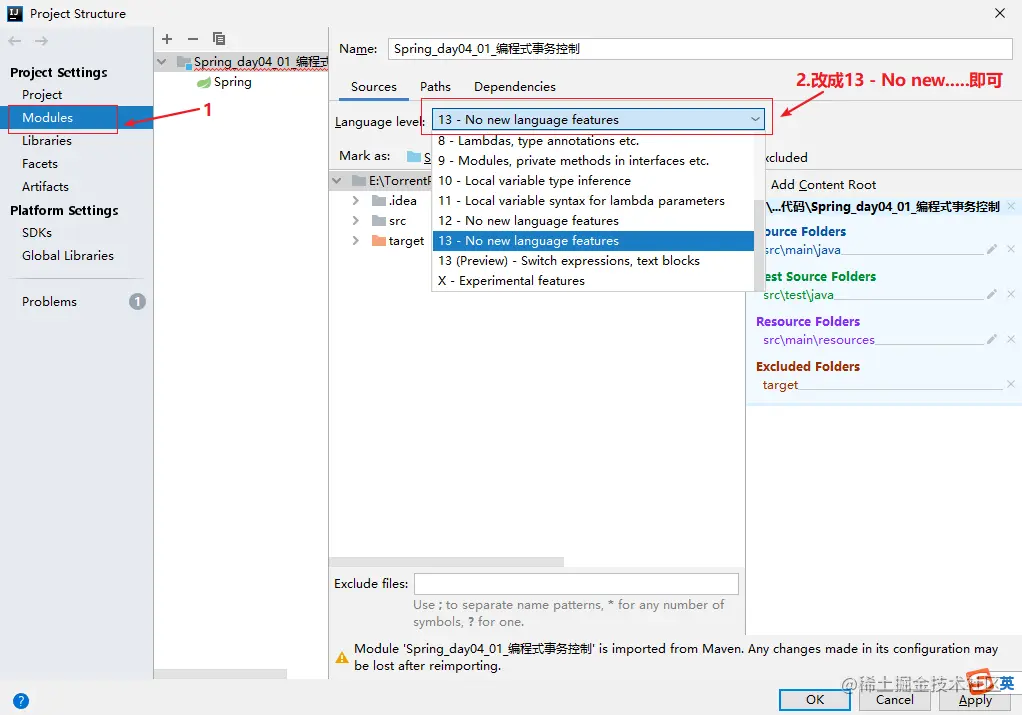The height and width of the screenshot is (715, 1022).
Task: Expand the src folder
Action: coord(355,220)
